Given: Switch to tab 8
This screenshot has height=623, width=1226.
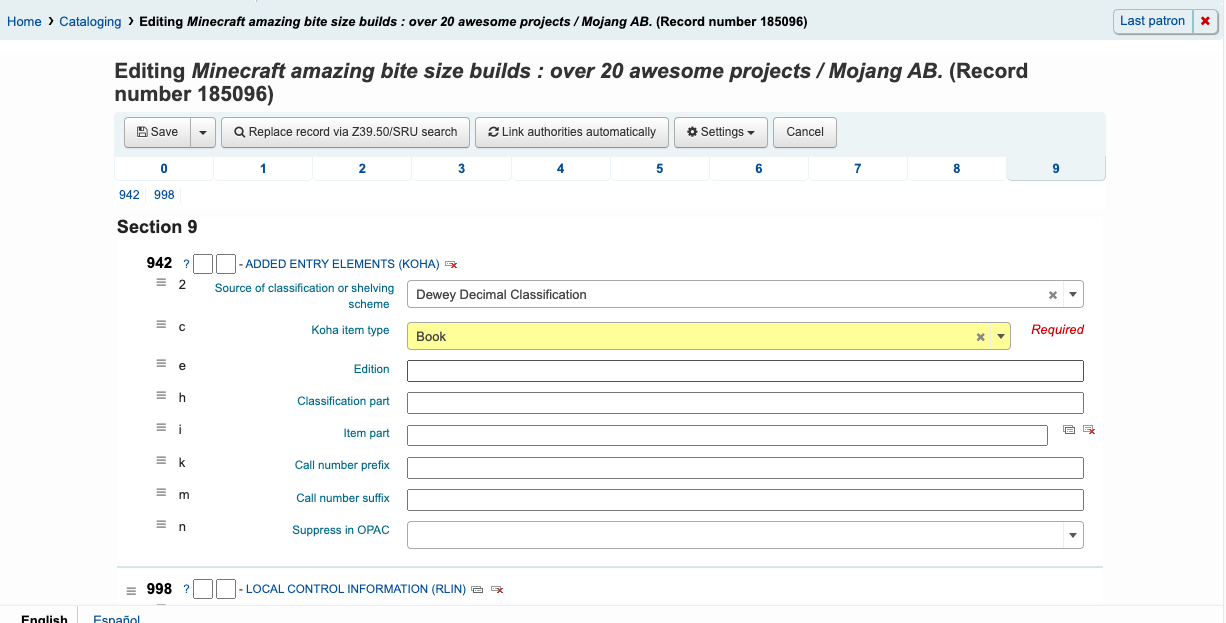Looking at the screenshot, I should tap(956, 169).
